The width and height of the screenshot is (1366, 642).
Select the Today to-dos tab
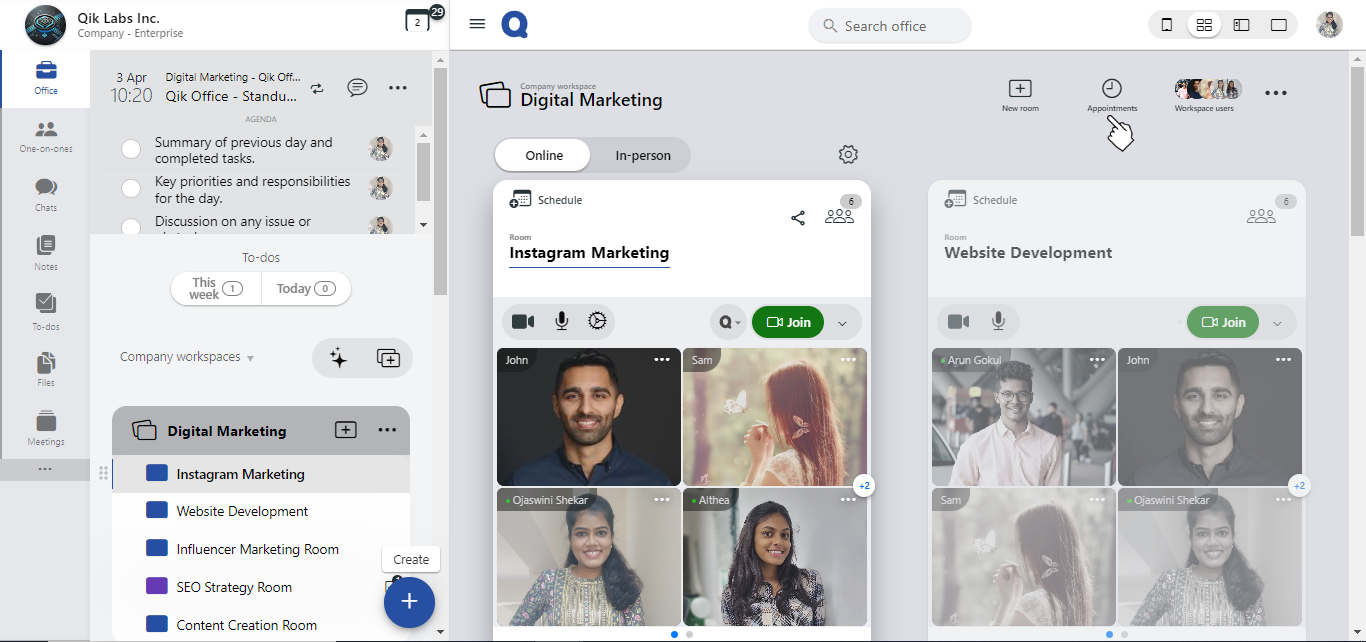coord(305,289)
